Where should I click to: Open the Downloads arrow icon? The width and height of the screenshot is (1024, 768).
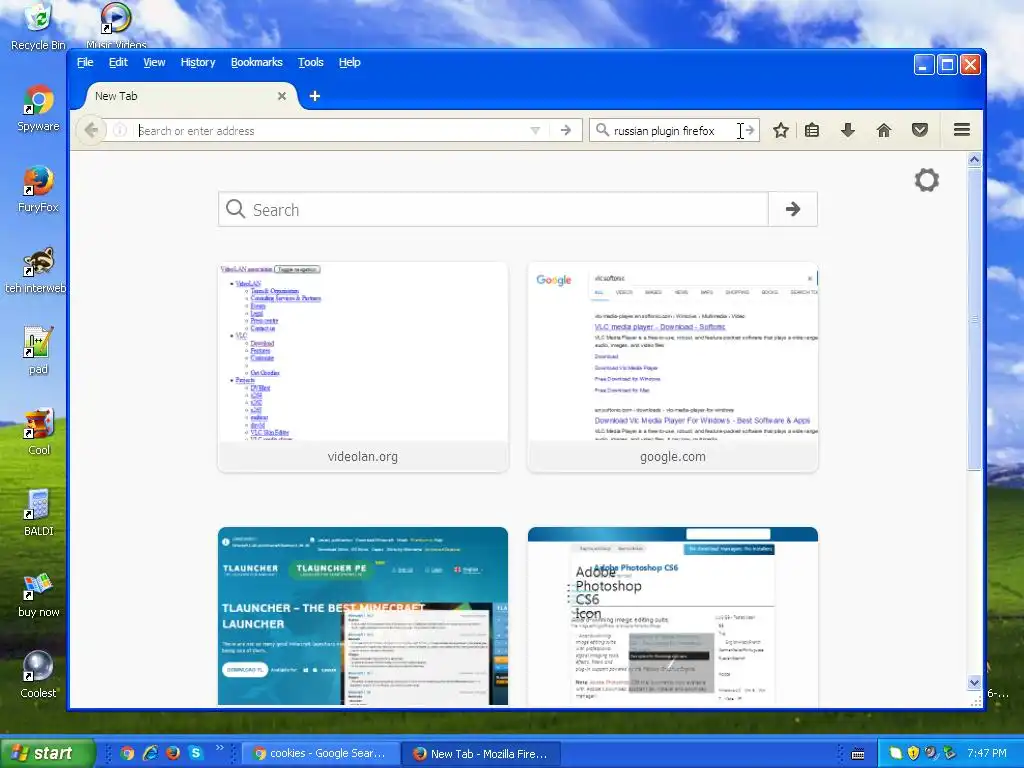tap(848, 130)
